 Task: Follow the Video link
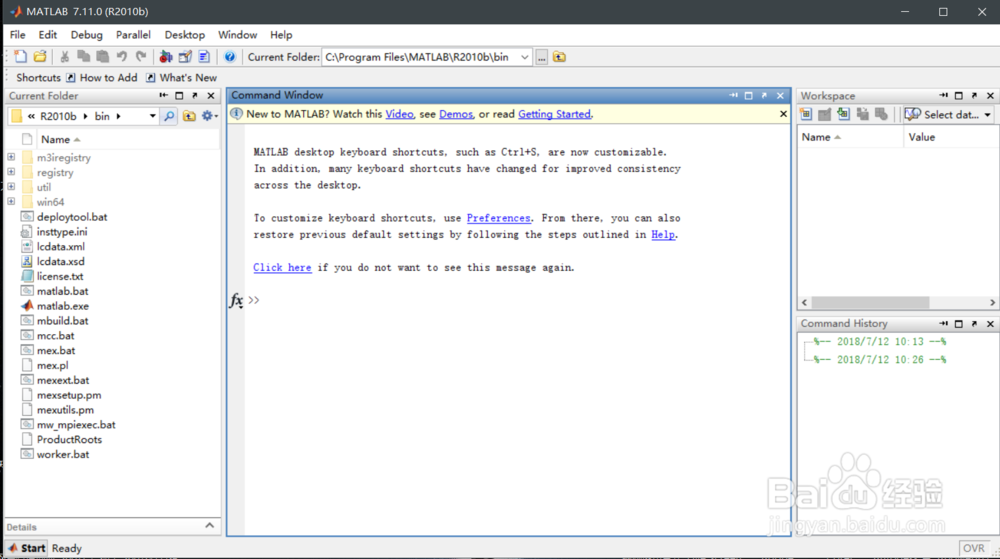(x=399, y=114)
